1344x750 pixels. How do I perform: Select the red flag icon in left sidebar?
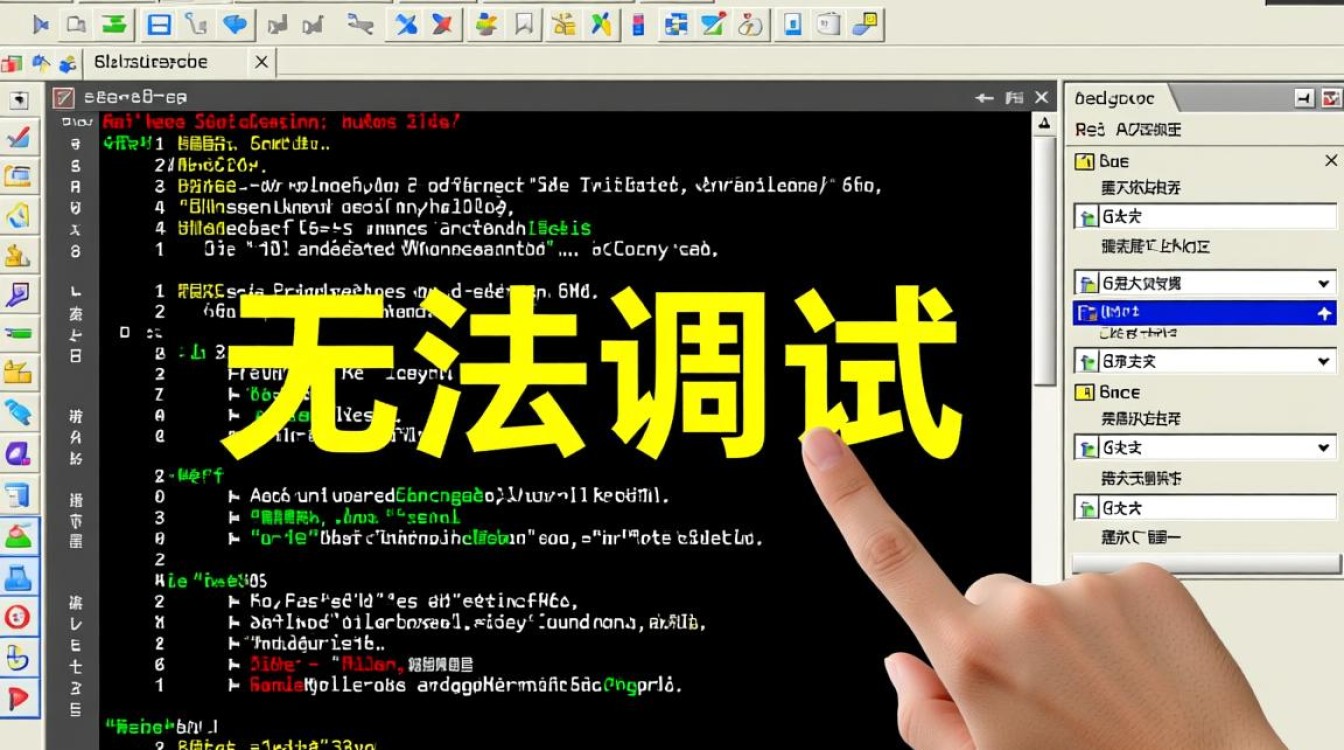click(x=18, y=697)
